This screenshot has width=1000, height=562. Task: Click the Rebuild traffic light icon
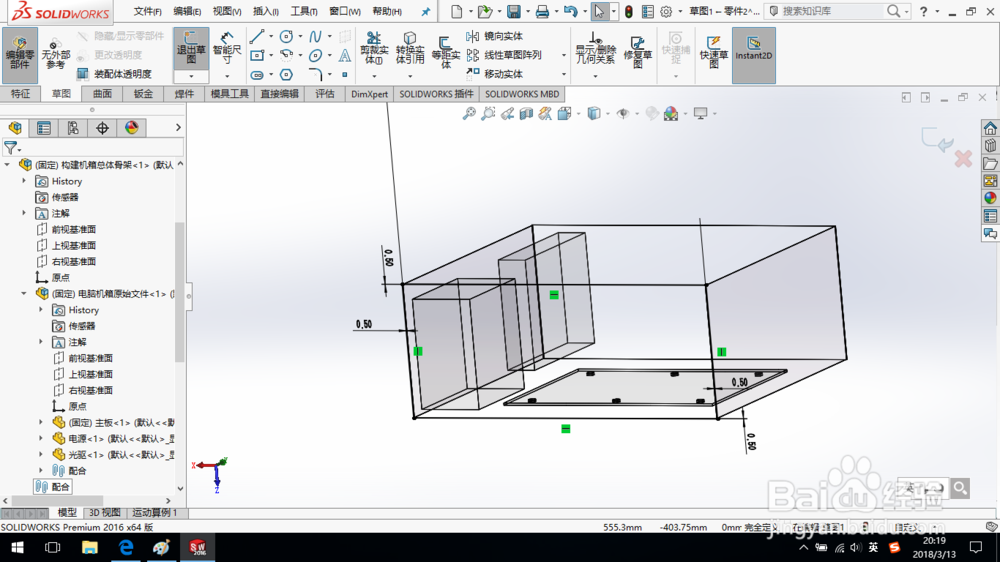click(x=629, y=11)
